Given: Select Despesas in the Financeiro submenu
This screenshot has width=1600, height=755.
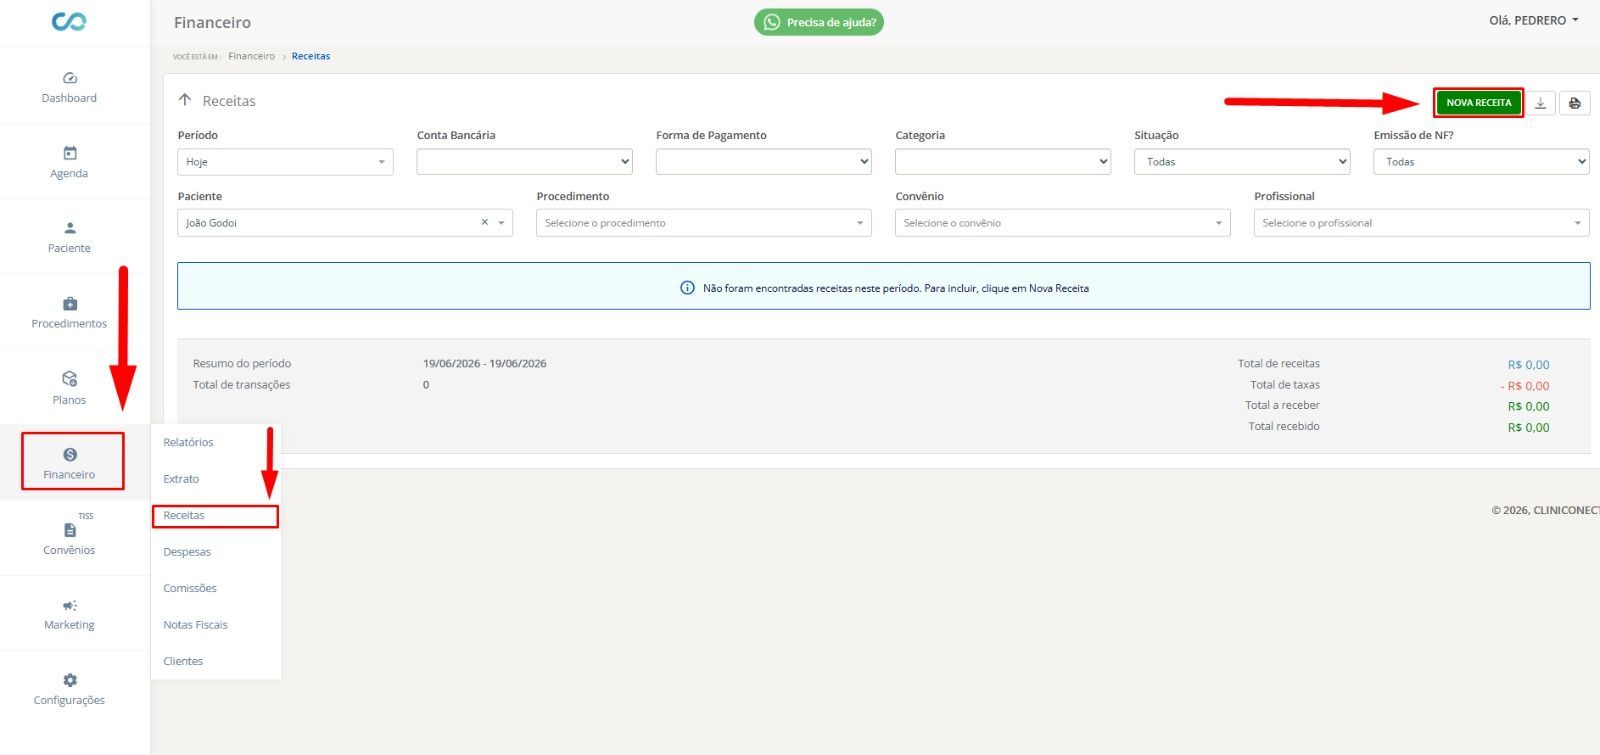Looking at the screenshot, I should [x=187, y=552].
